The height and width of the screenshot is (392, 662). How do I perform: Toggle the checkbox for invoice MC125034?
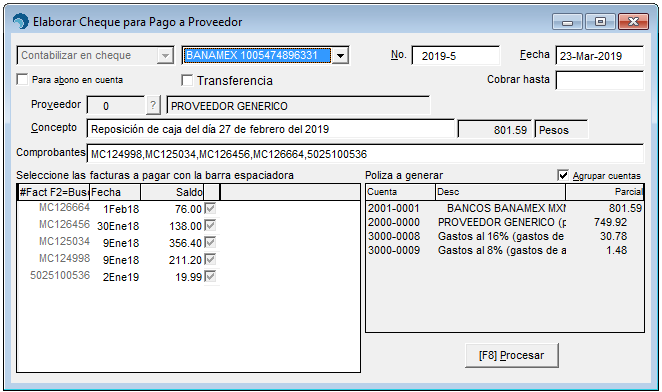(210, 242)
